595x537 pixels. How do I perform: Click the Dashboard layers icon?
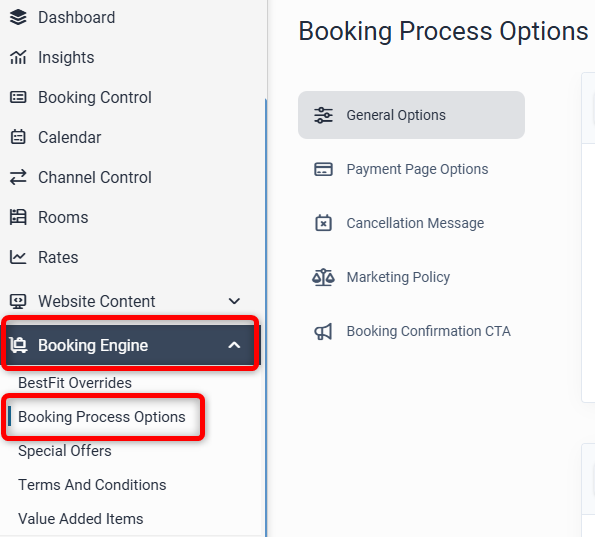(18, 17)
